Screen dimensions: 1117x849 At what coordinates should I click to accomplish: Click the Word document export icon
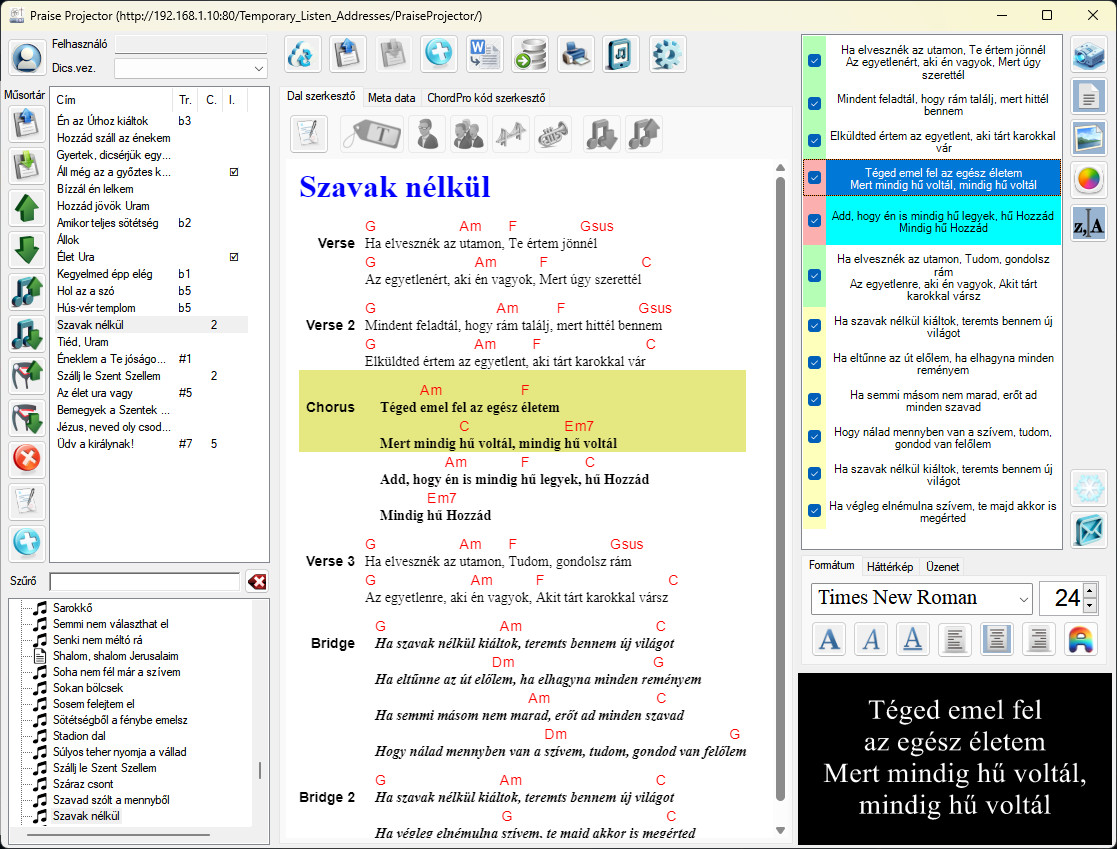pos(485,54)
